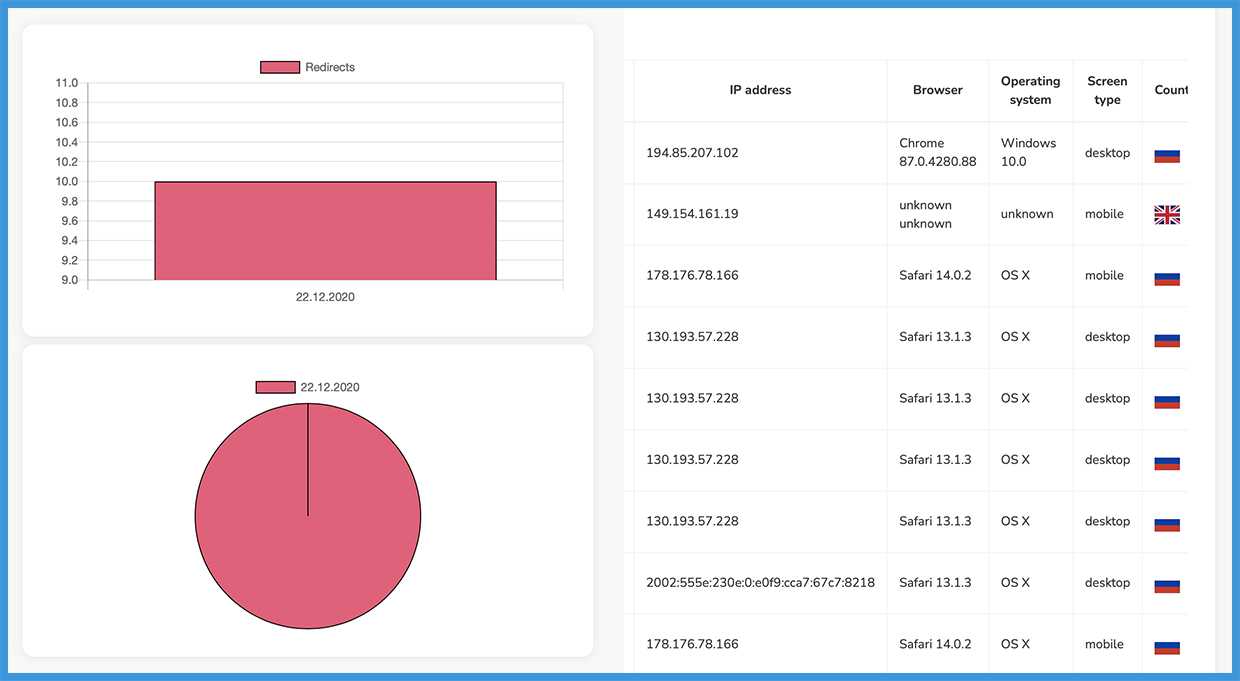Image resolution: width=1240 pixels, height=681 pixels.
Task: Sort by the IP address column header
Action: pyautogui.click(x=760, y=90)
